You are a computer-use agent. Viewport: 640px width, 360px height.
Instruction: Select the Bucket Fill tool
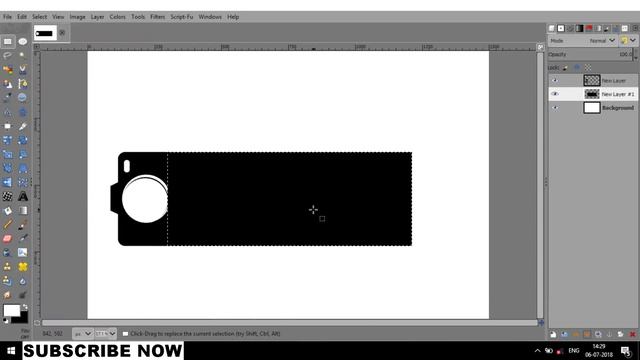(x=7, y=211)
